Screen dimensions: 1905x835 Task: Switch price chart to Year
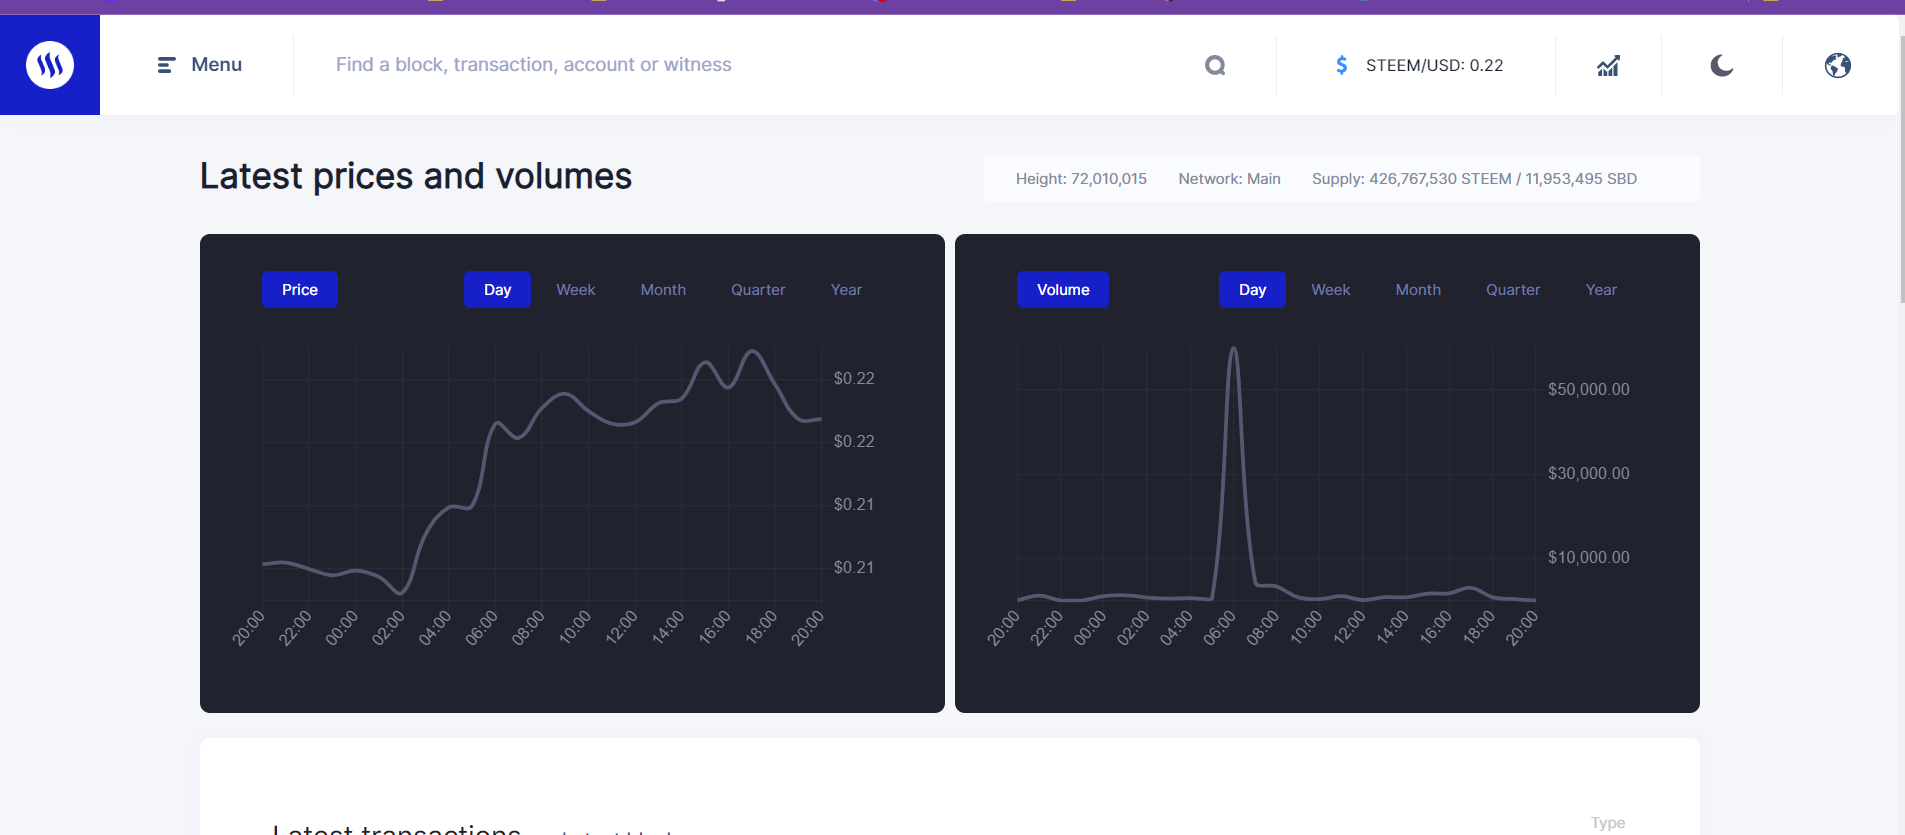pos(846,290)
